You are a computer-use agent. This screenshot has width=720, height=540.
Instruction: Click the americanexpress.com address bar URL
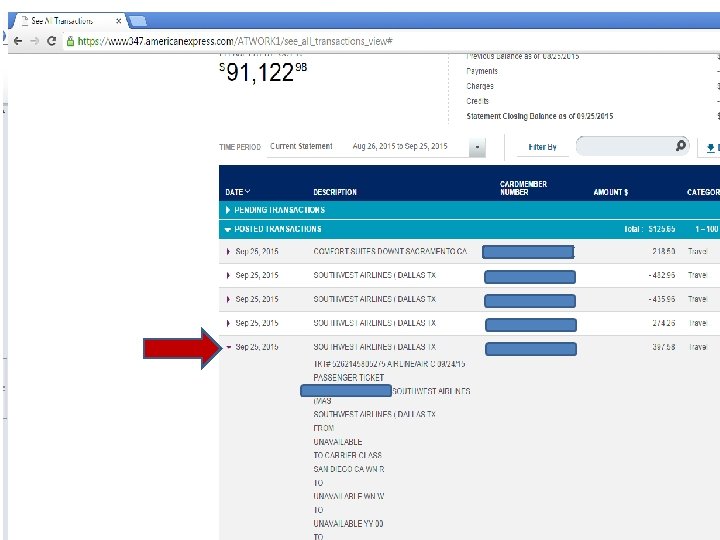(x=235, y=41)
